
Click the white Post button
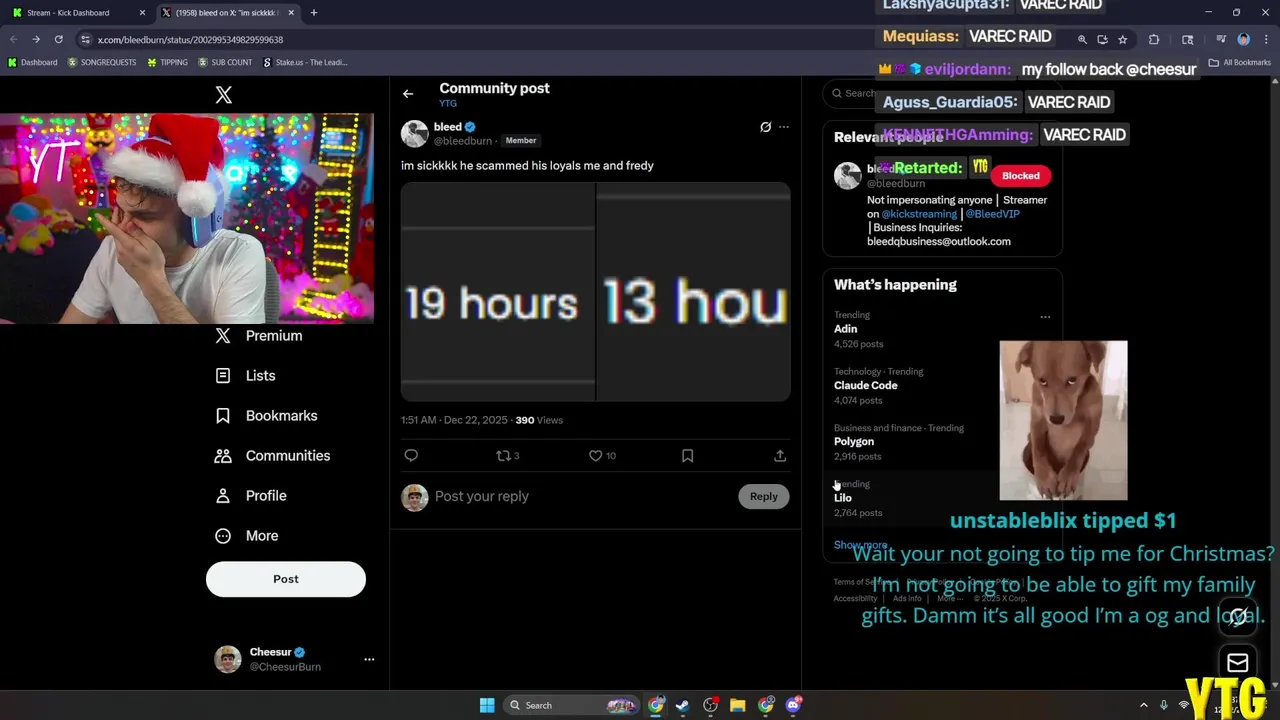286,579
